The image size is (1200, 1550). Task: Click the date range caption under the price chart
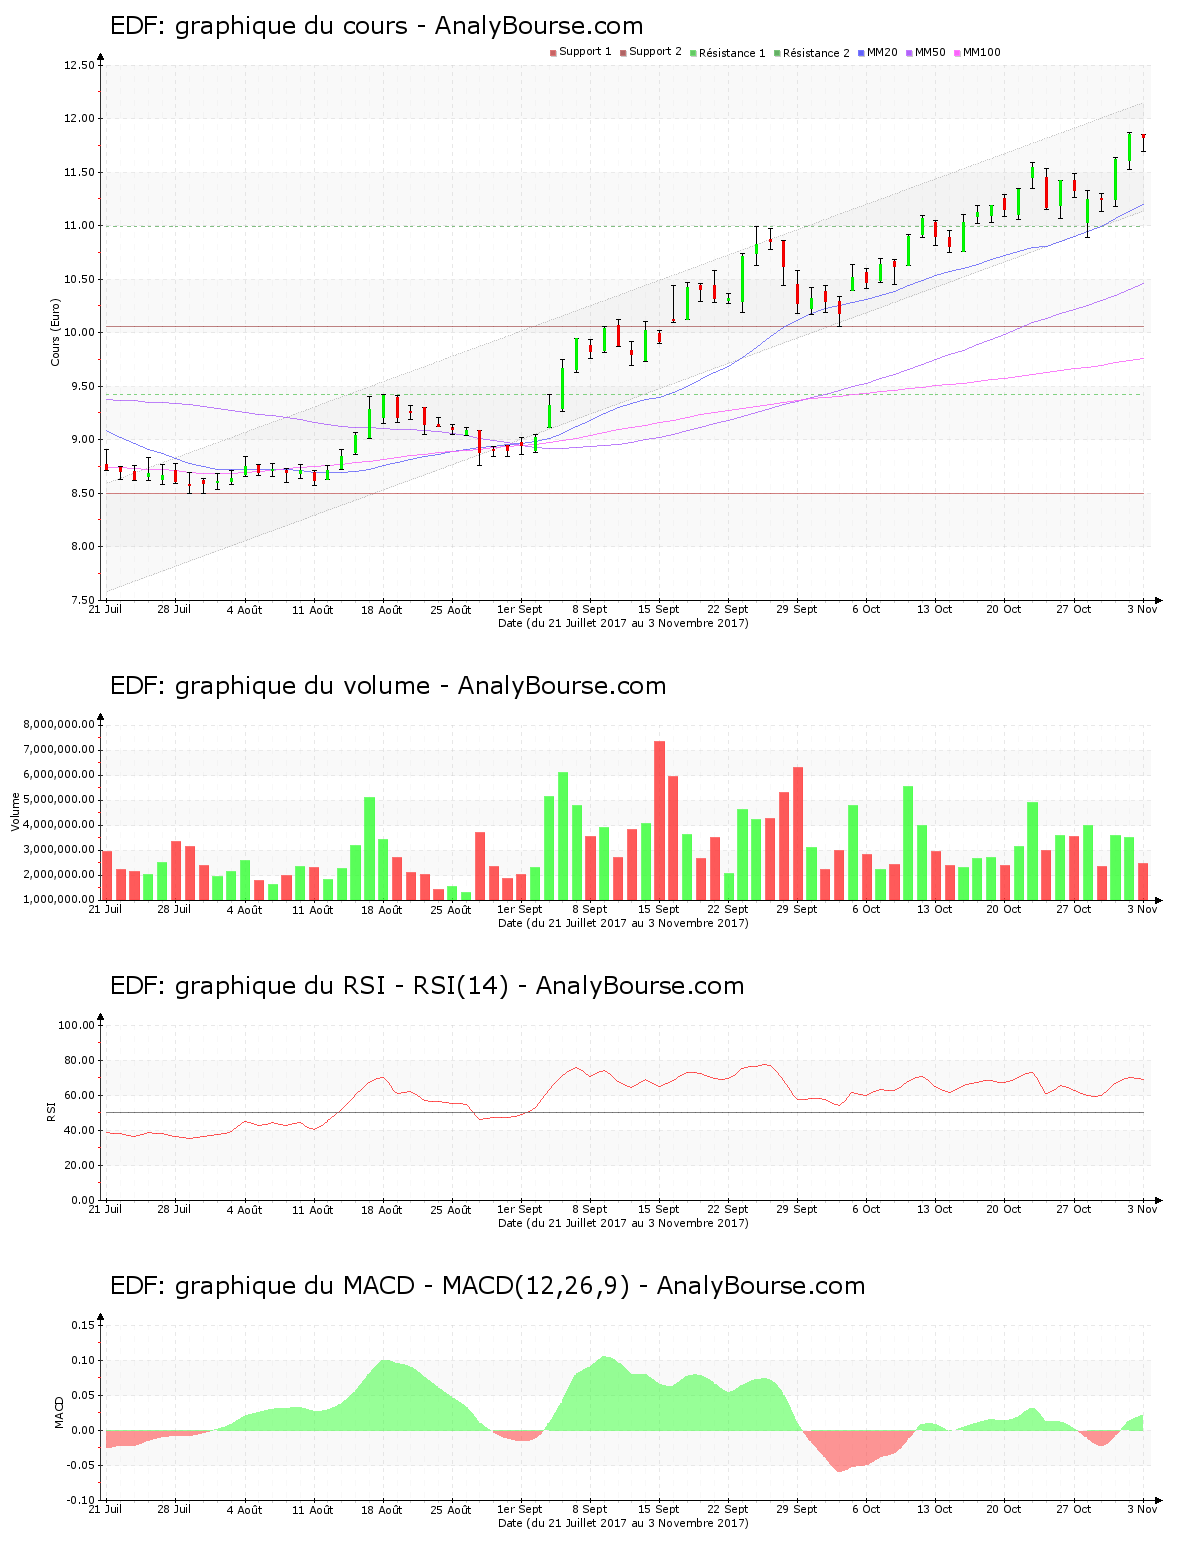click(623, 623)
